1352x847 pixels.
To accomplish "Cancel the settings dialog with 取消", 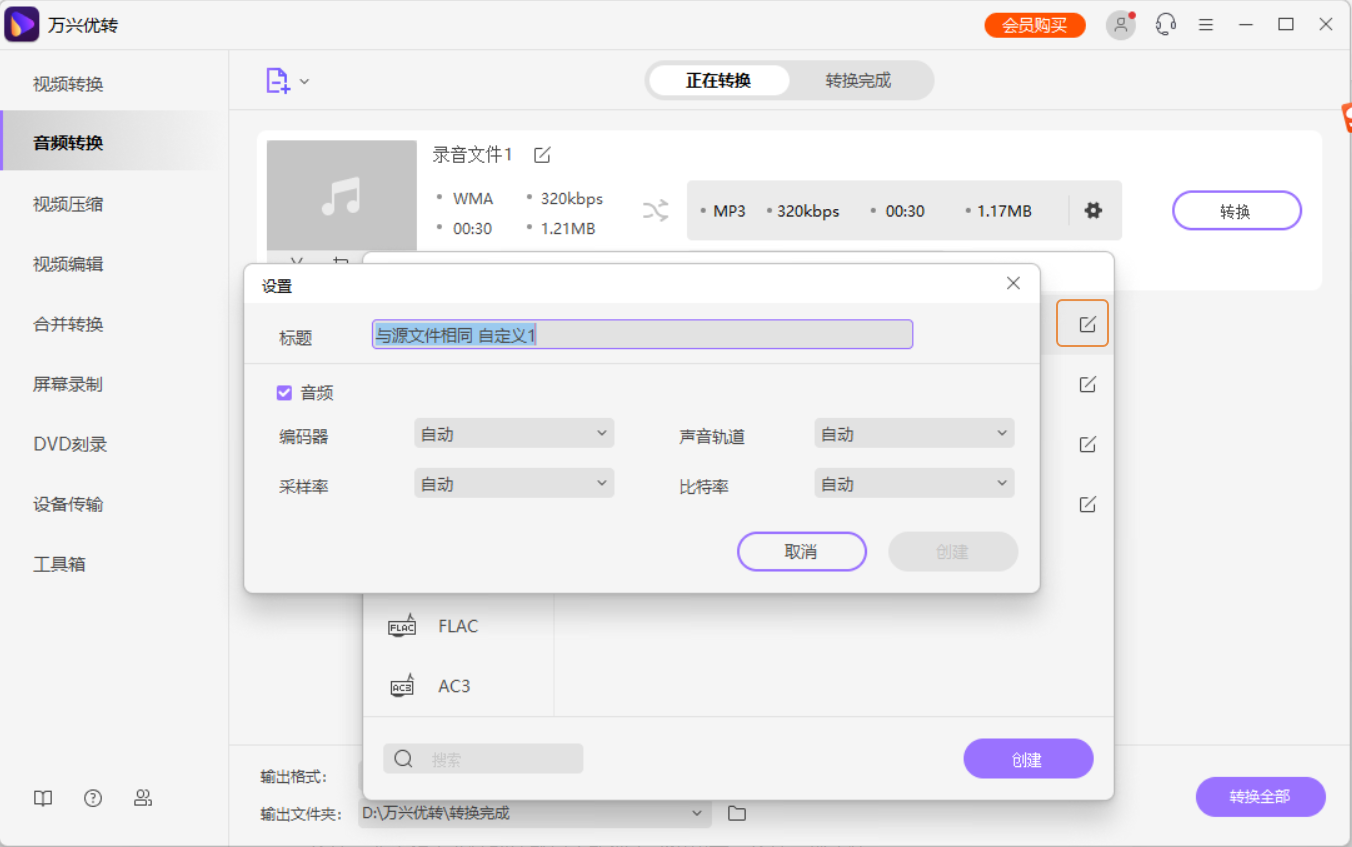I will coord(801,551).
